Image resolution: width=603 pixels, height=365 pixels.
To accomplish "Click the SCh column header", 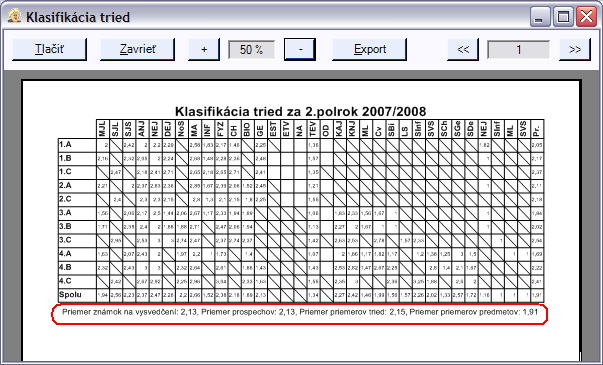I will point(445,129).
